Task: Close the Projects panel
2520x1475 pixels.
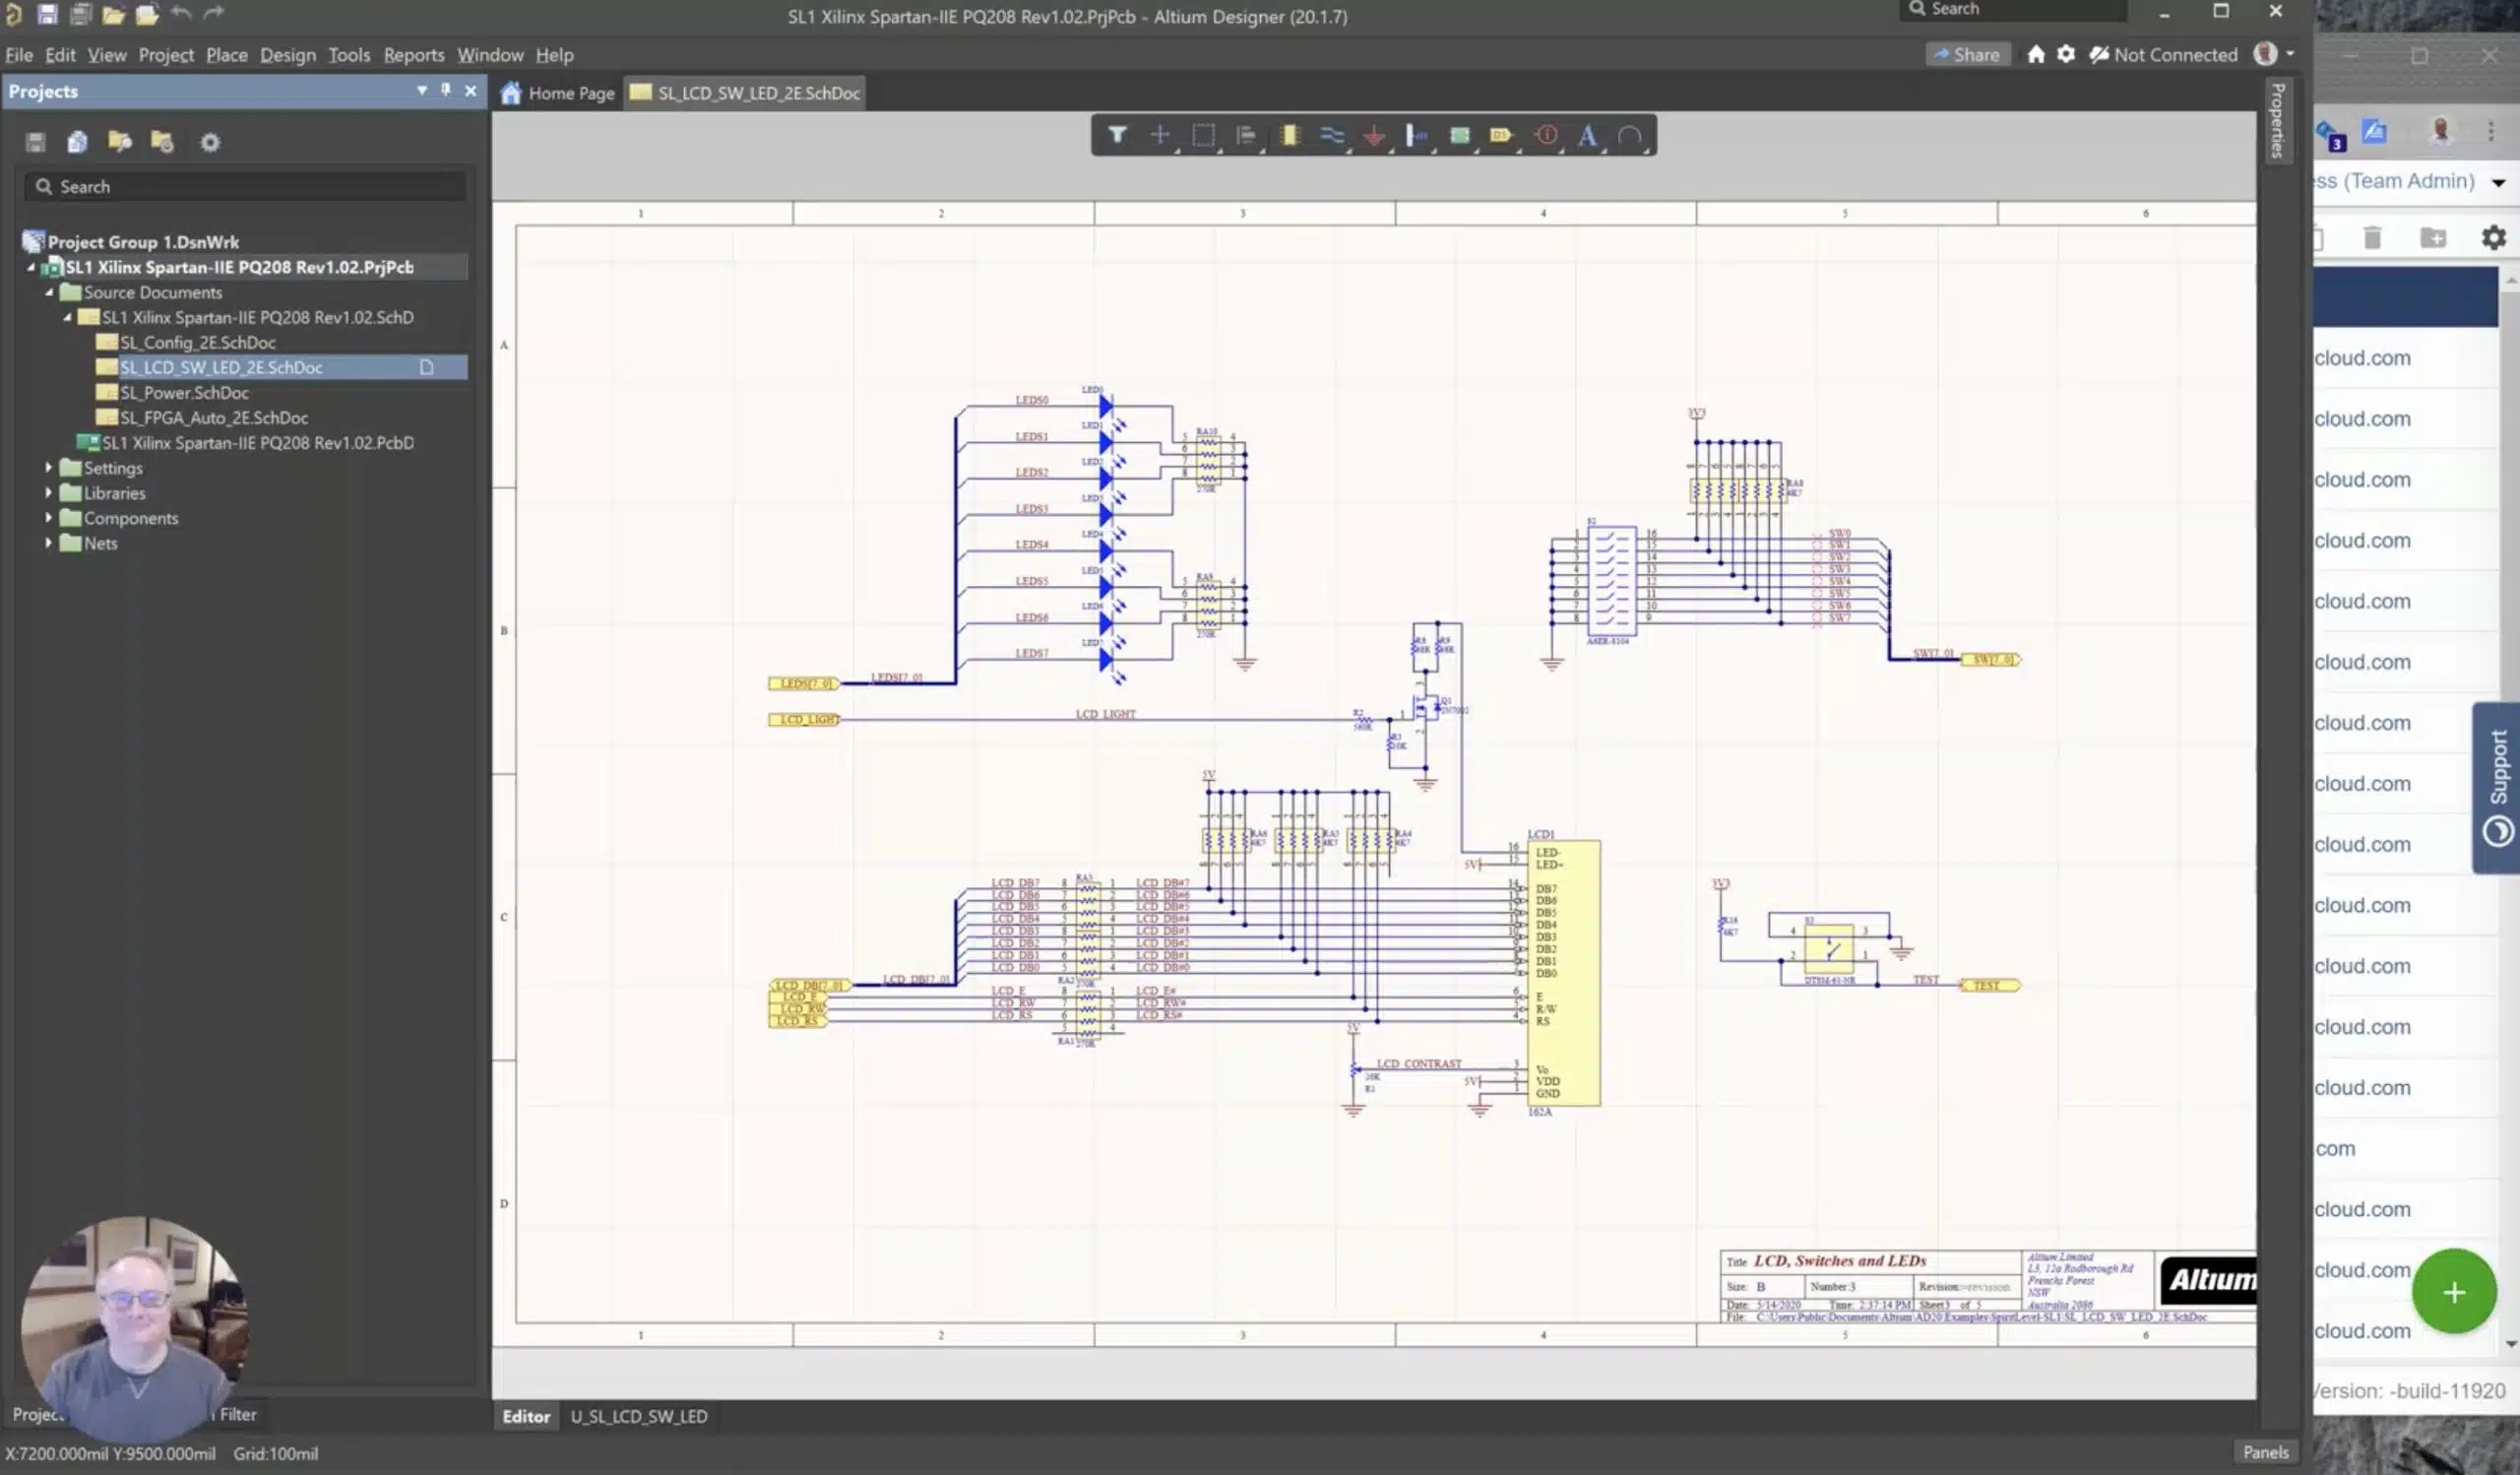Action: pos(470,90)
